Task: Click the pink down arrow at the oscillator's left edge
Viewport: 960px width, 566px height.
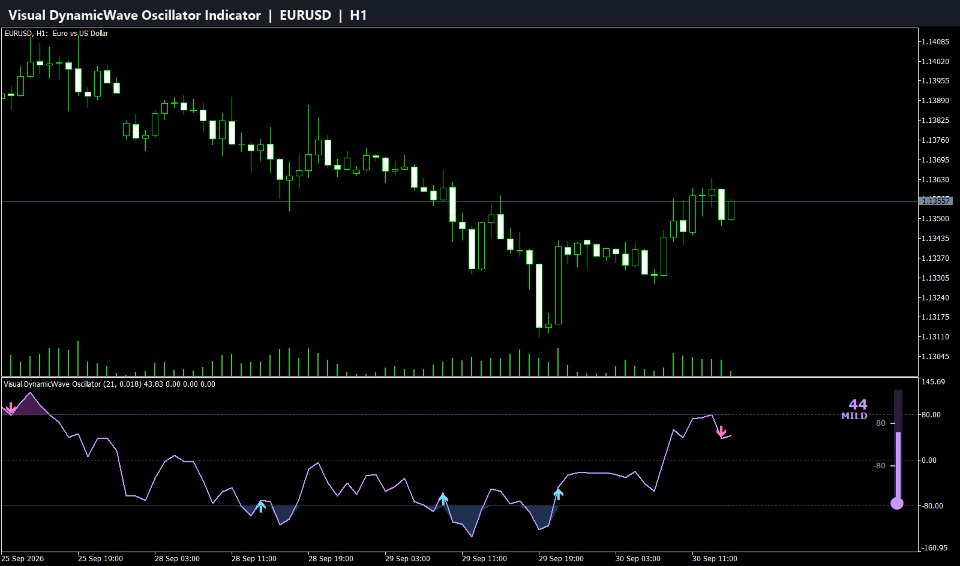Action: 10,409
